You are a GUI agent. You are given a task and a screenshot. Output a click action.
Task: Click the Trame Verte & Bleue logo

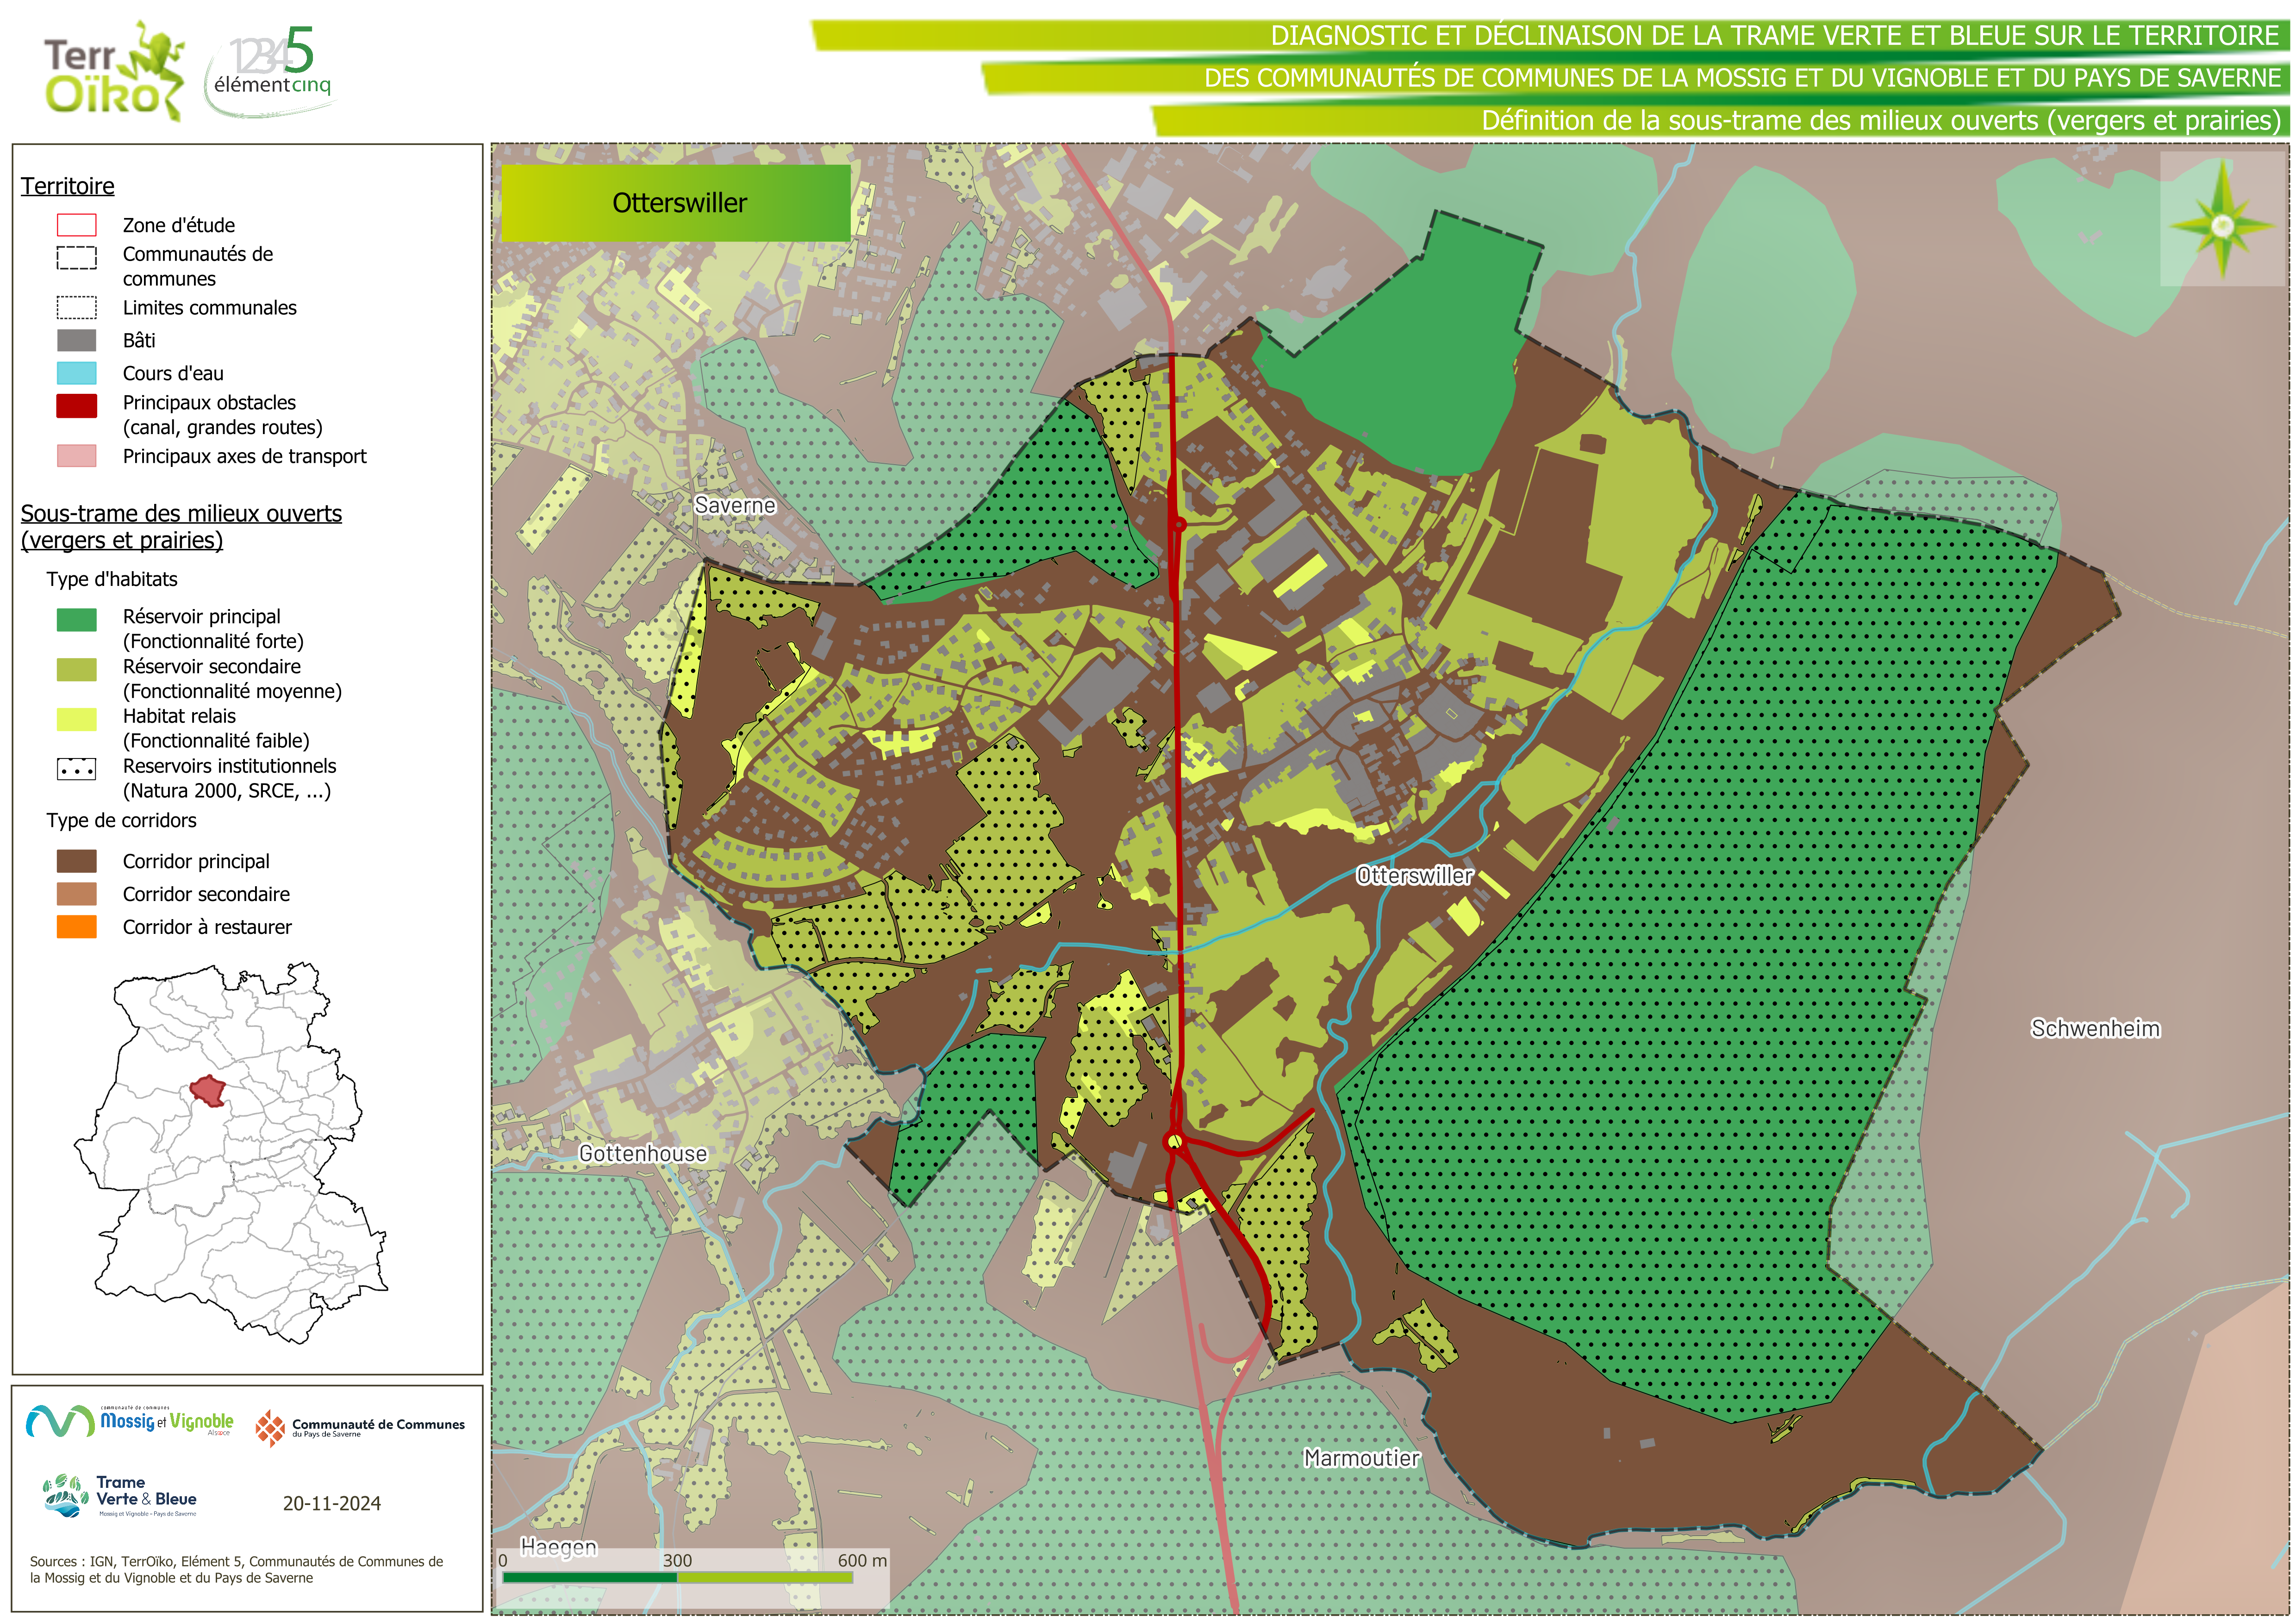(120, 1495)
